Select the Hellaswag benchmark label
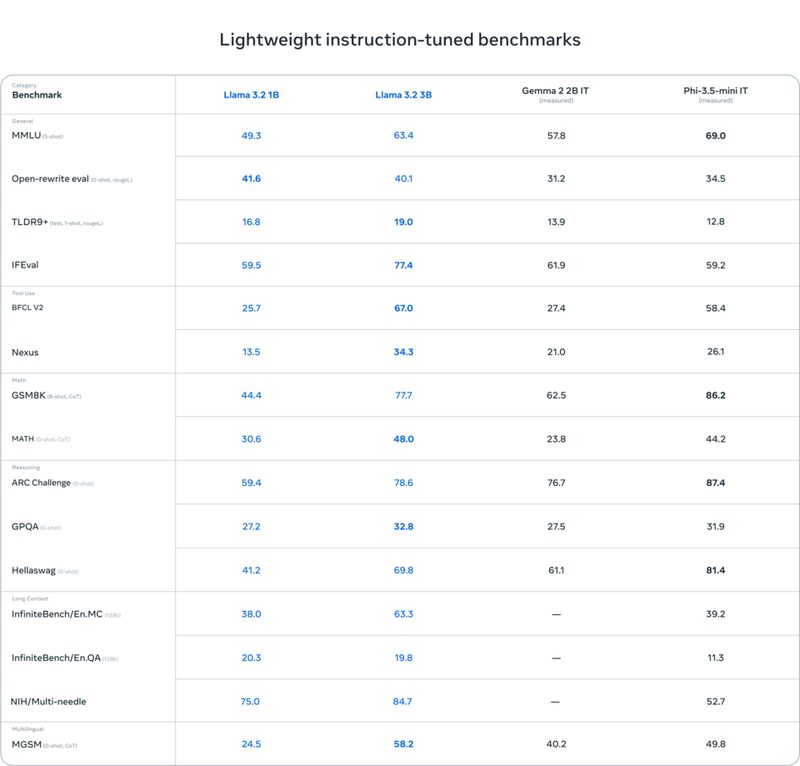 33,570
